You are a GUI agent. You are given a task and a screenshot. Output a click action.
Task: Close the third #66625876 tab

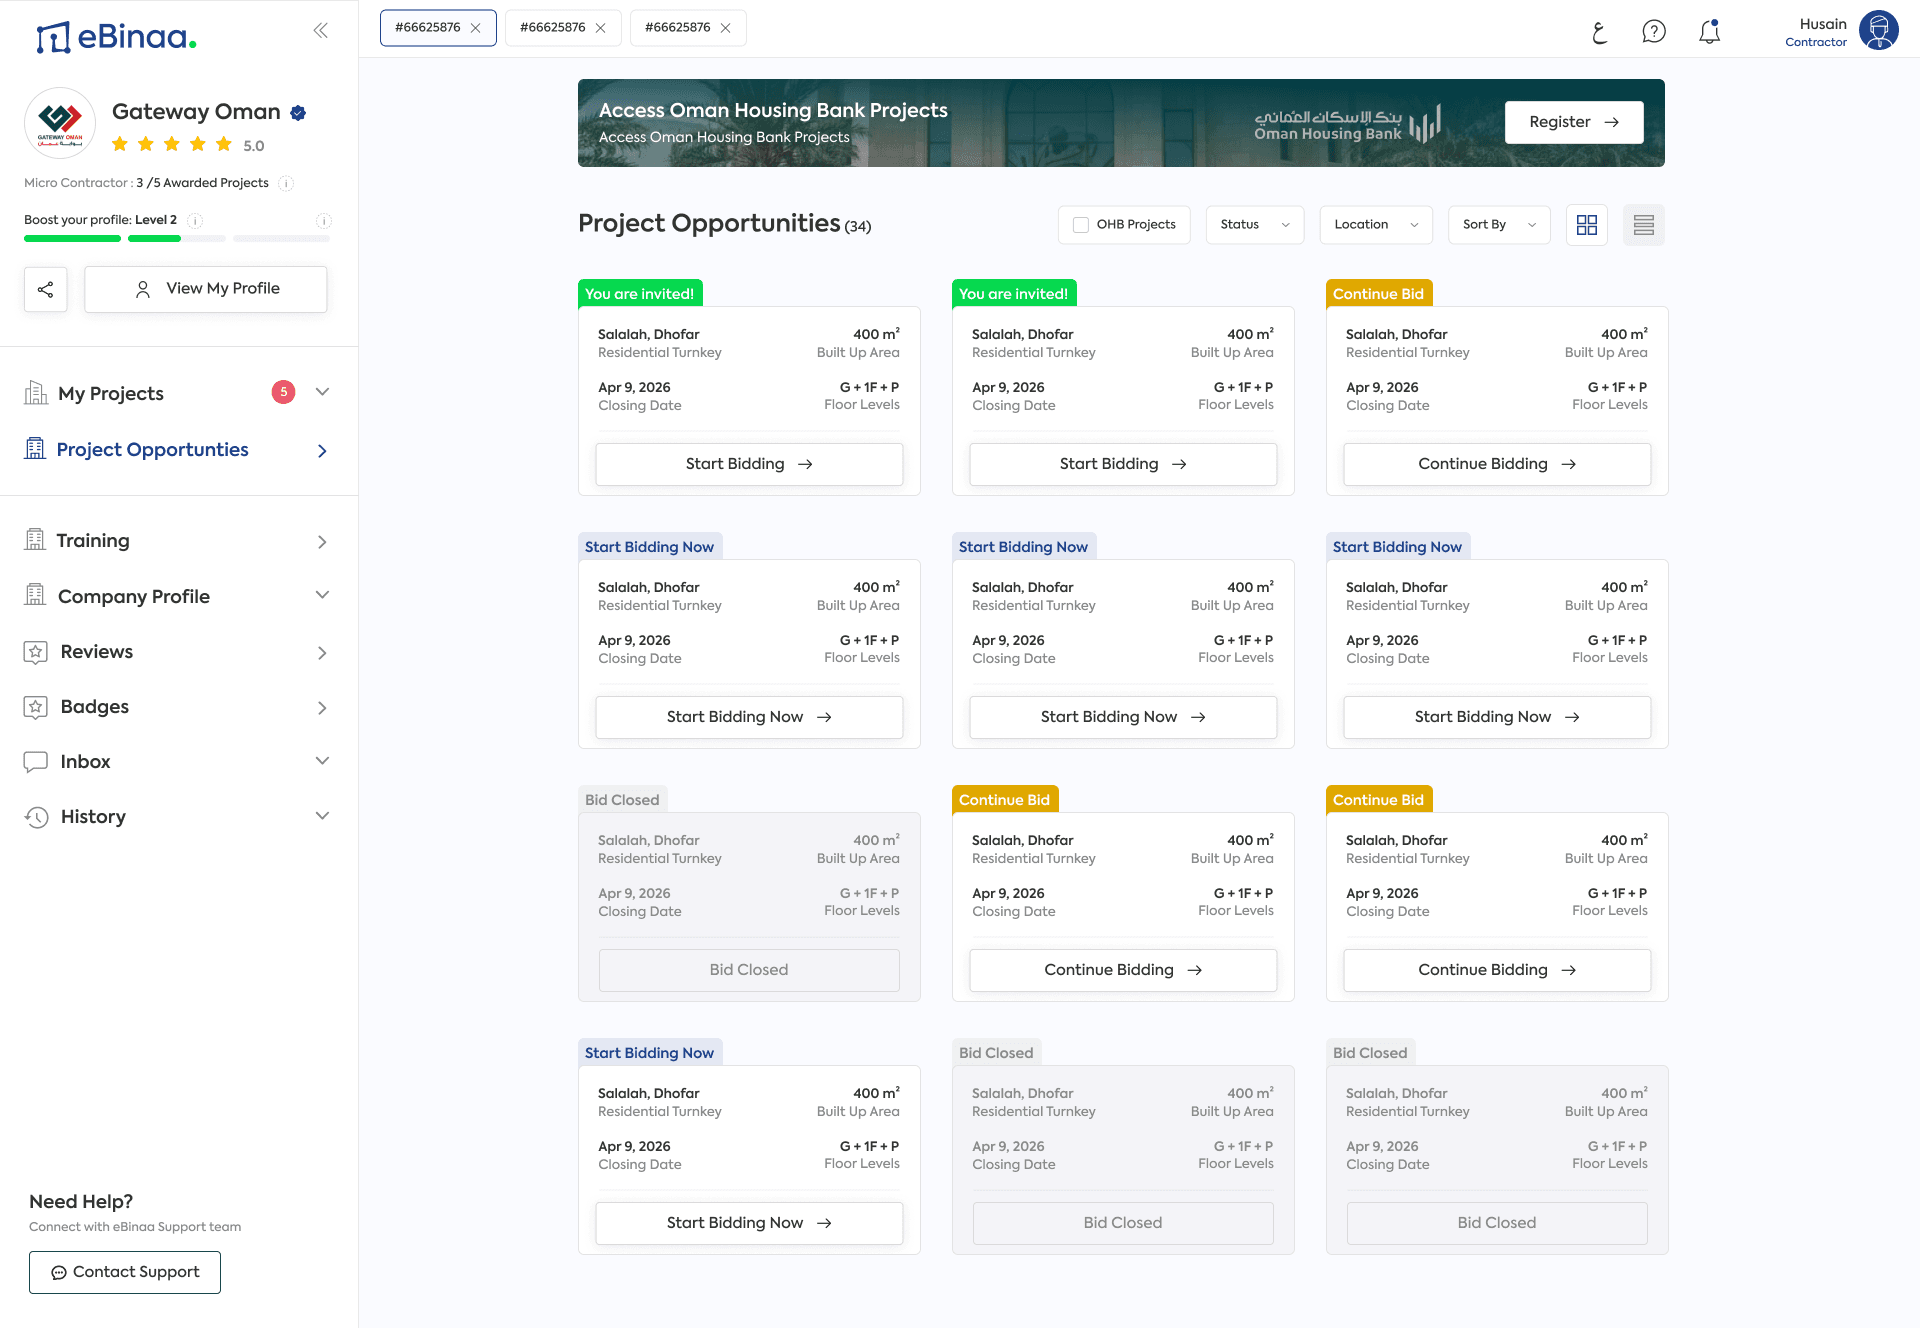point(726,28)
